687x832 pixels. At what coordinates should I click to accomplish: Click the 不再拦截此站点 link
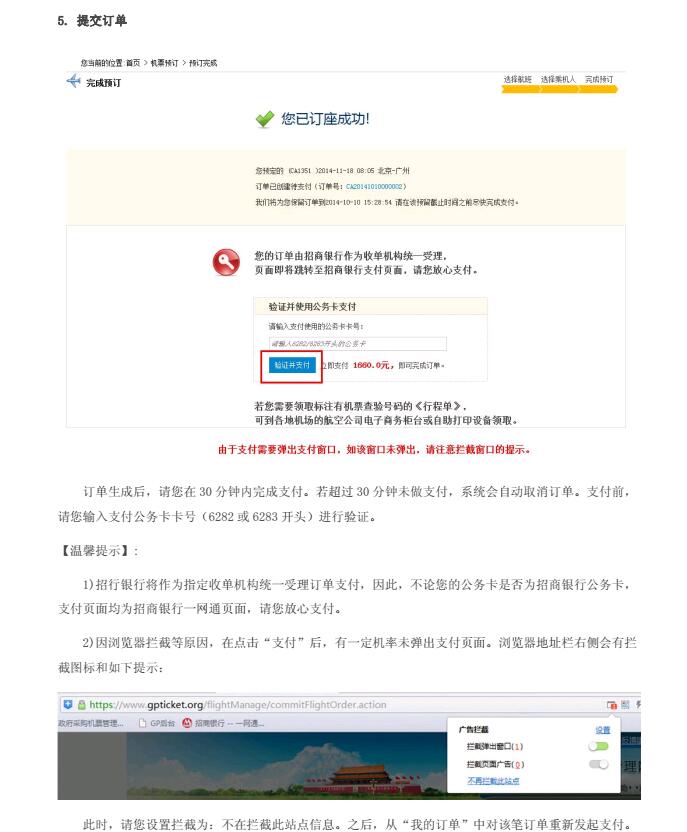point(493,781)
